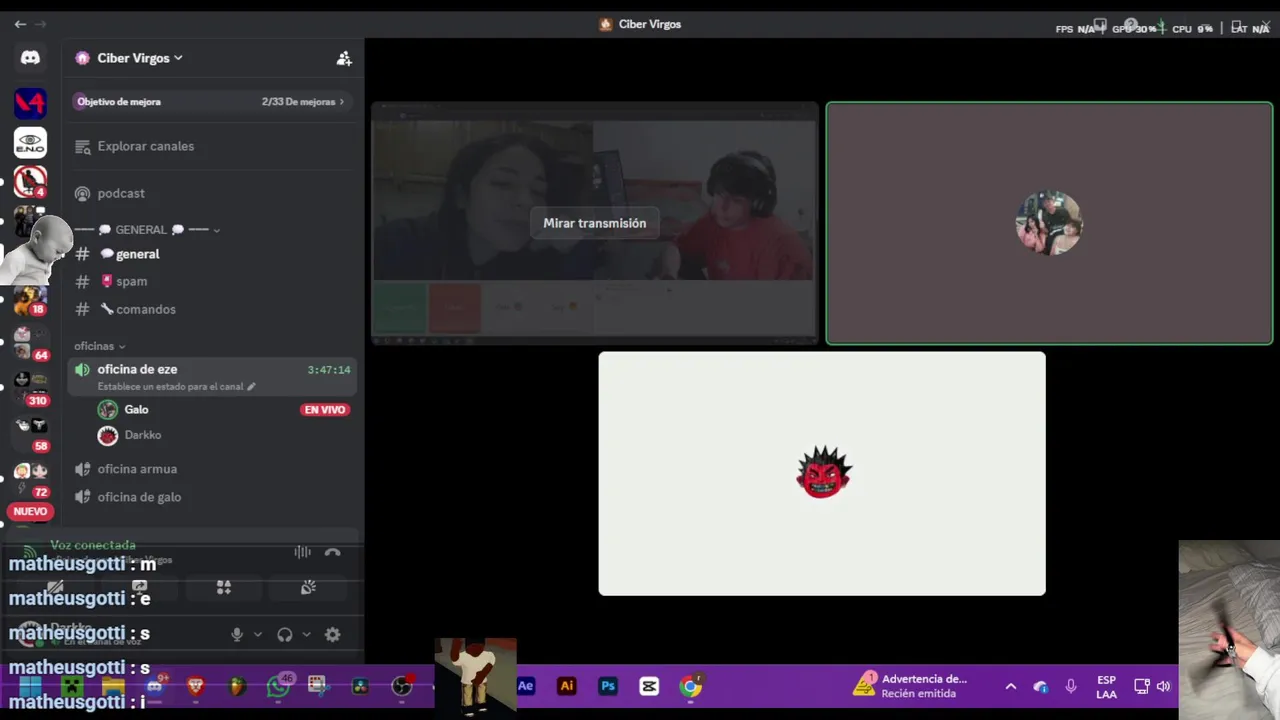
Task: Join the oficina de galo voice channel
Action: [139, 497]
